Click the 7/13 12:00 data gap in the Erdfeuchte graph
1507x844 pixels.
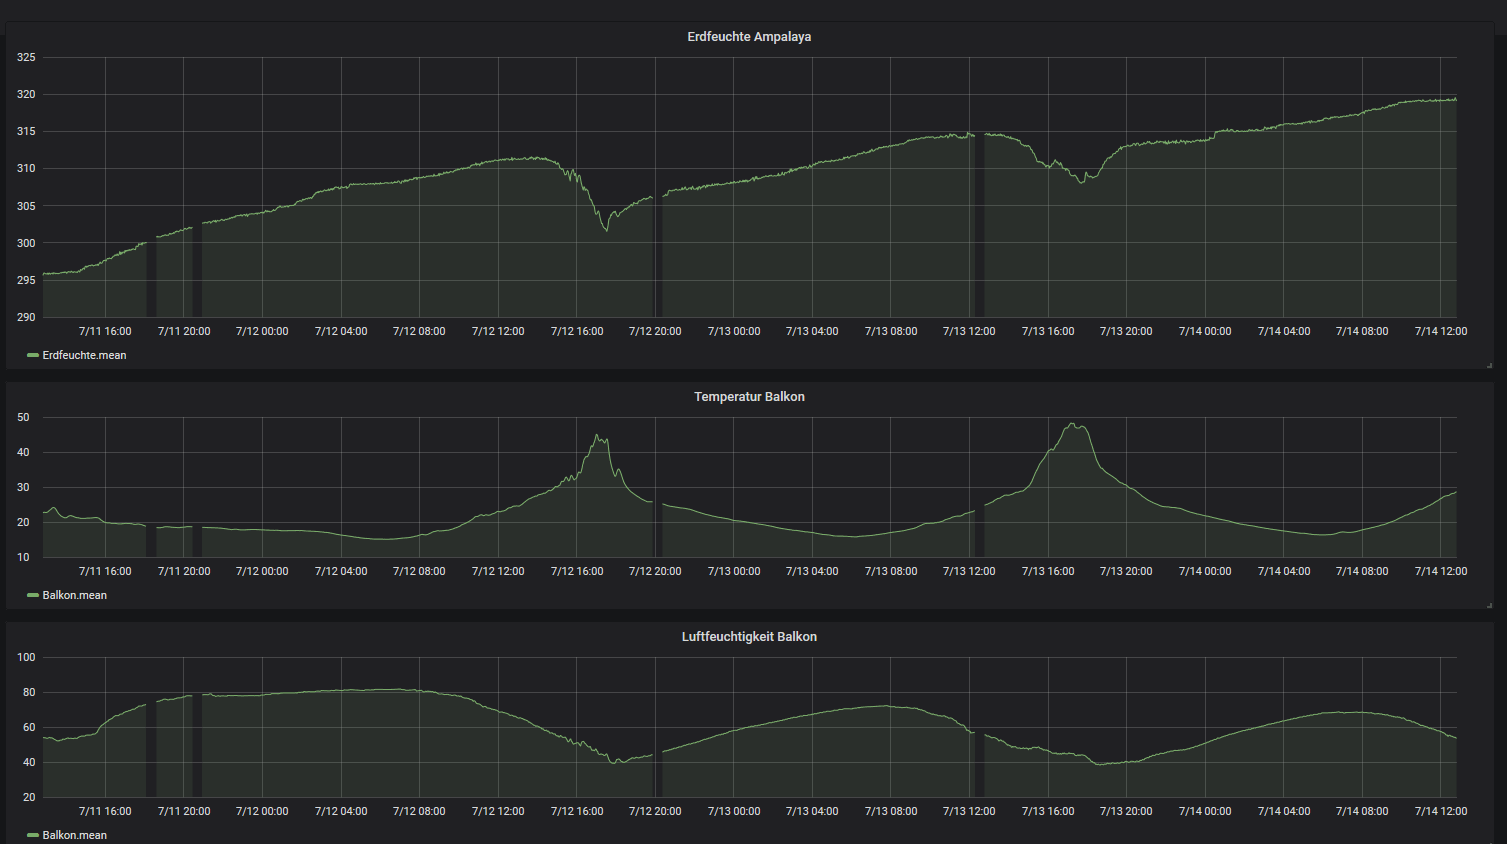979,225
